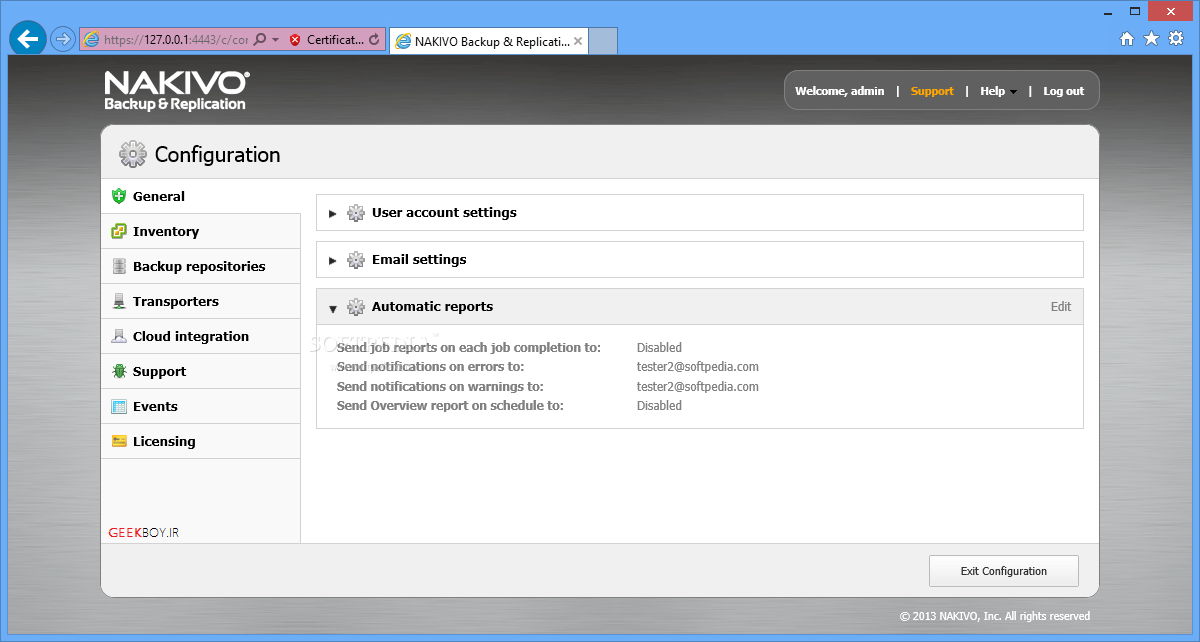1200x642 pixels.
Task: Go to Transporters section
Action: pyautogui.click(x=200, y=301)
